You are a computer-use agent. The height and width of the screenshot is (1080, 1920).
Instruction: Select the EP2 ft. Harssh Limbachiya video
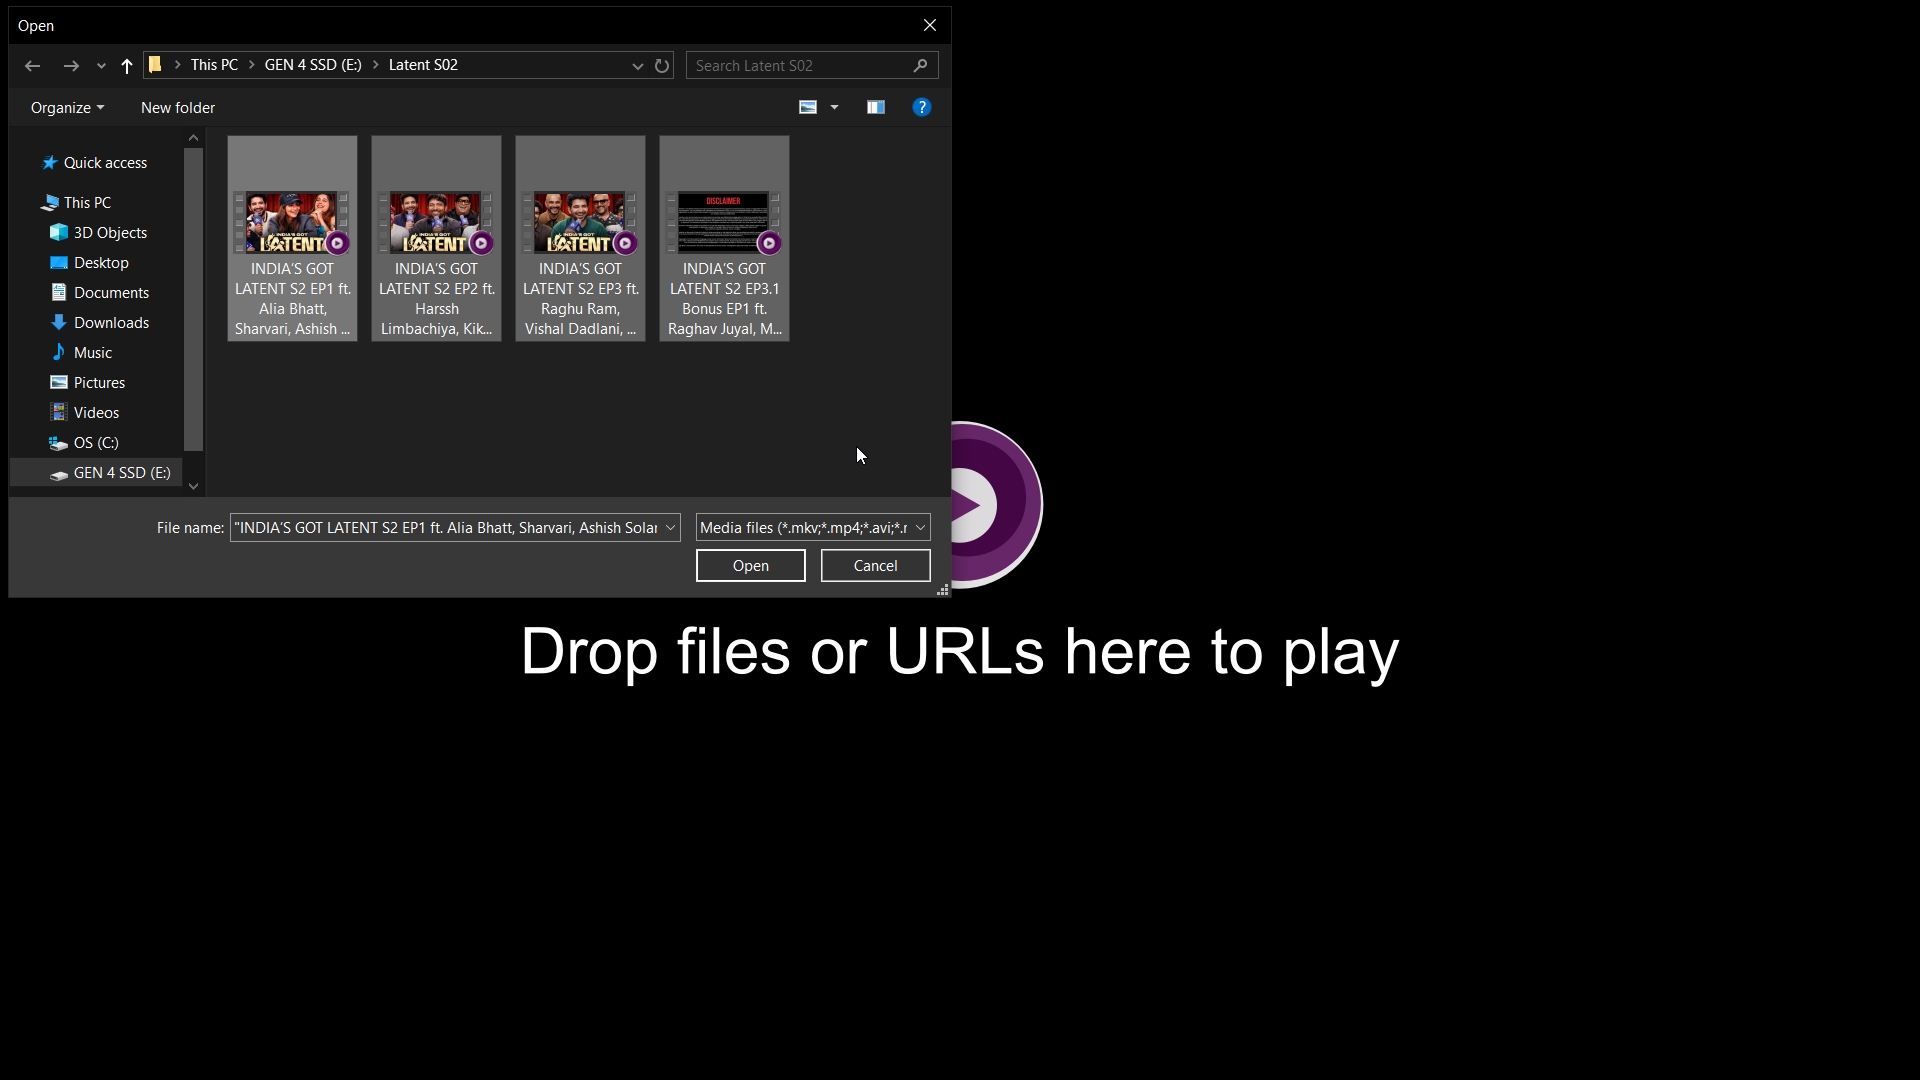(436, 239)
